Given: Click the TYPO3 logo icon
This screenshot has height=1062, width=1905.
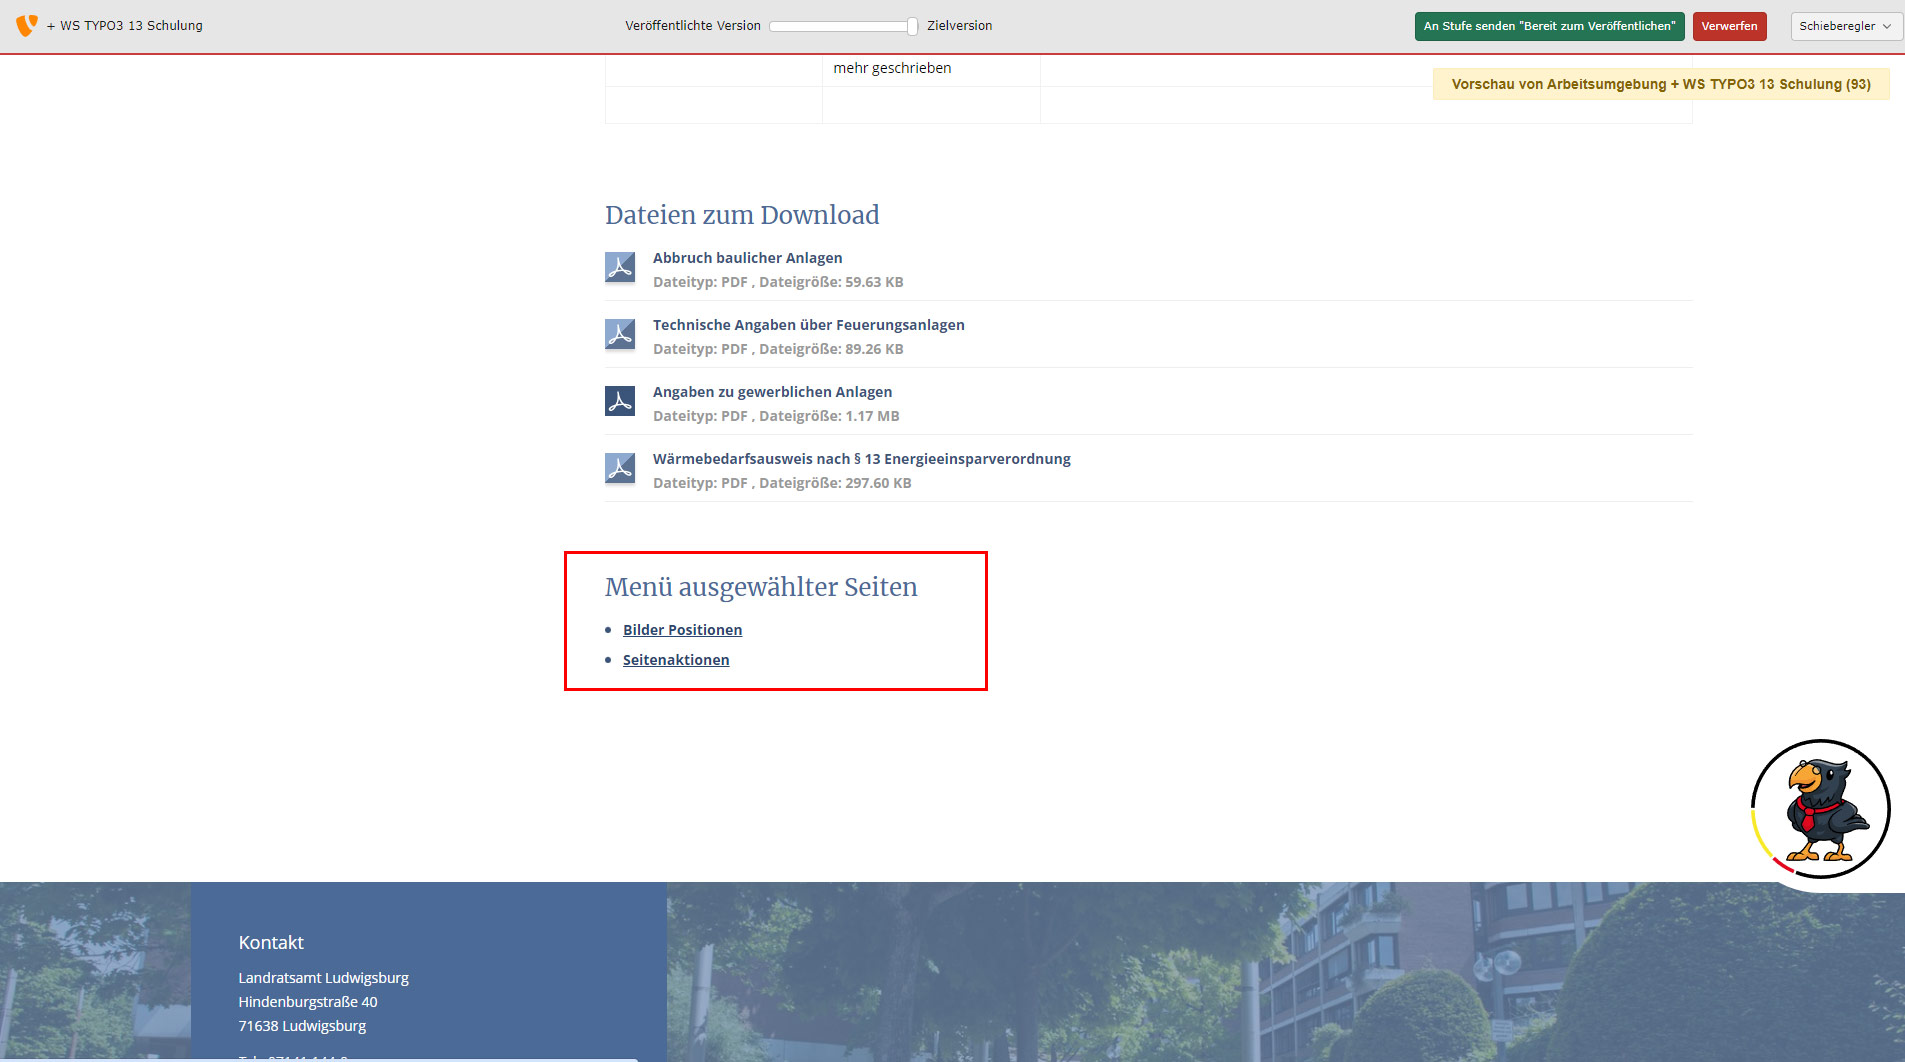Looking at the screenshot, I should [27, 25].
